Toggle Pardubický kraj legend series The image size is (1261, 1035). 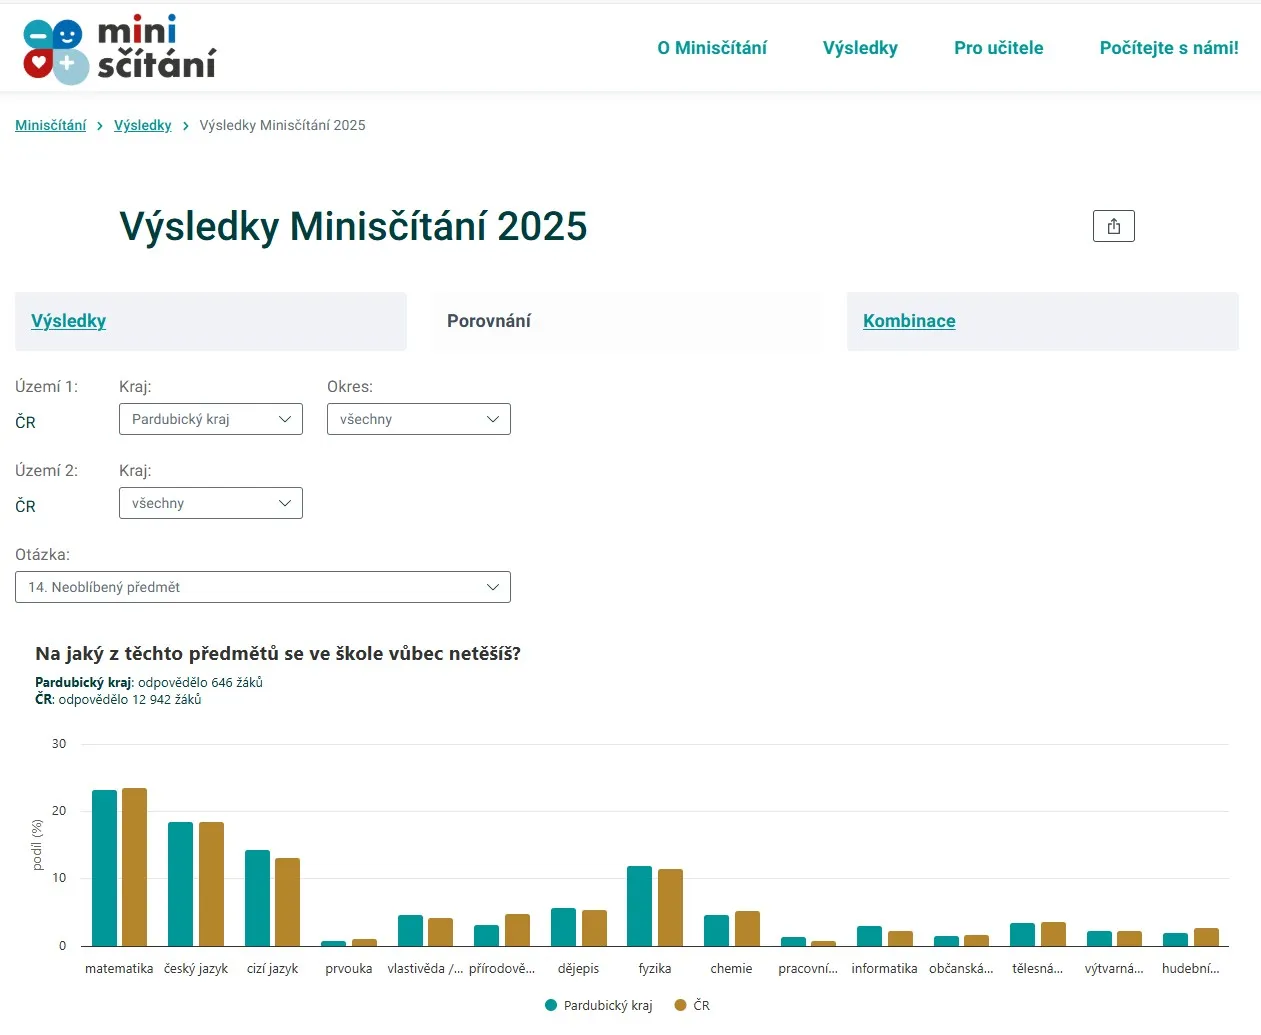pos(598,1005)
